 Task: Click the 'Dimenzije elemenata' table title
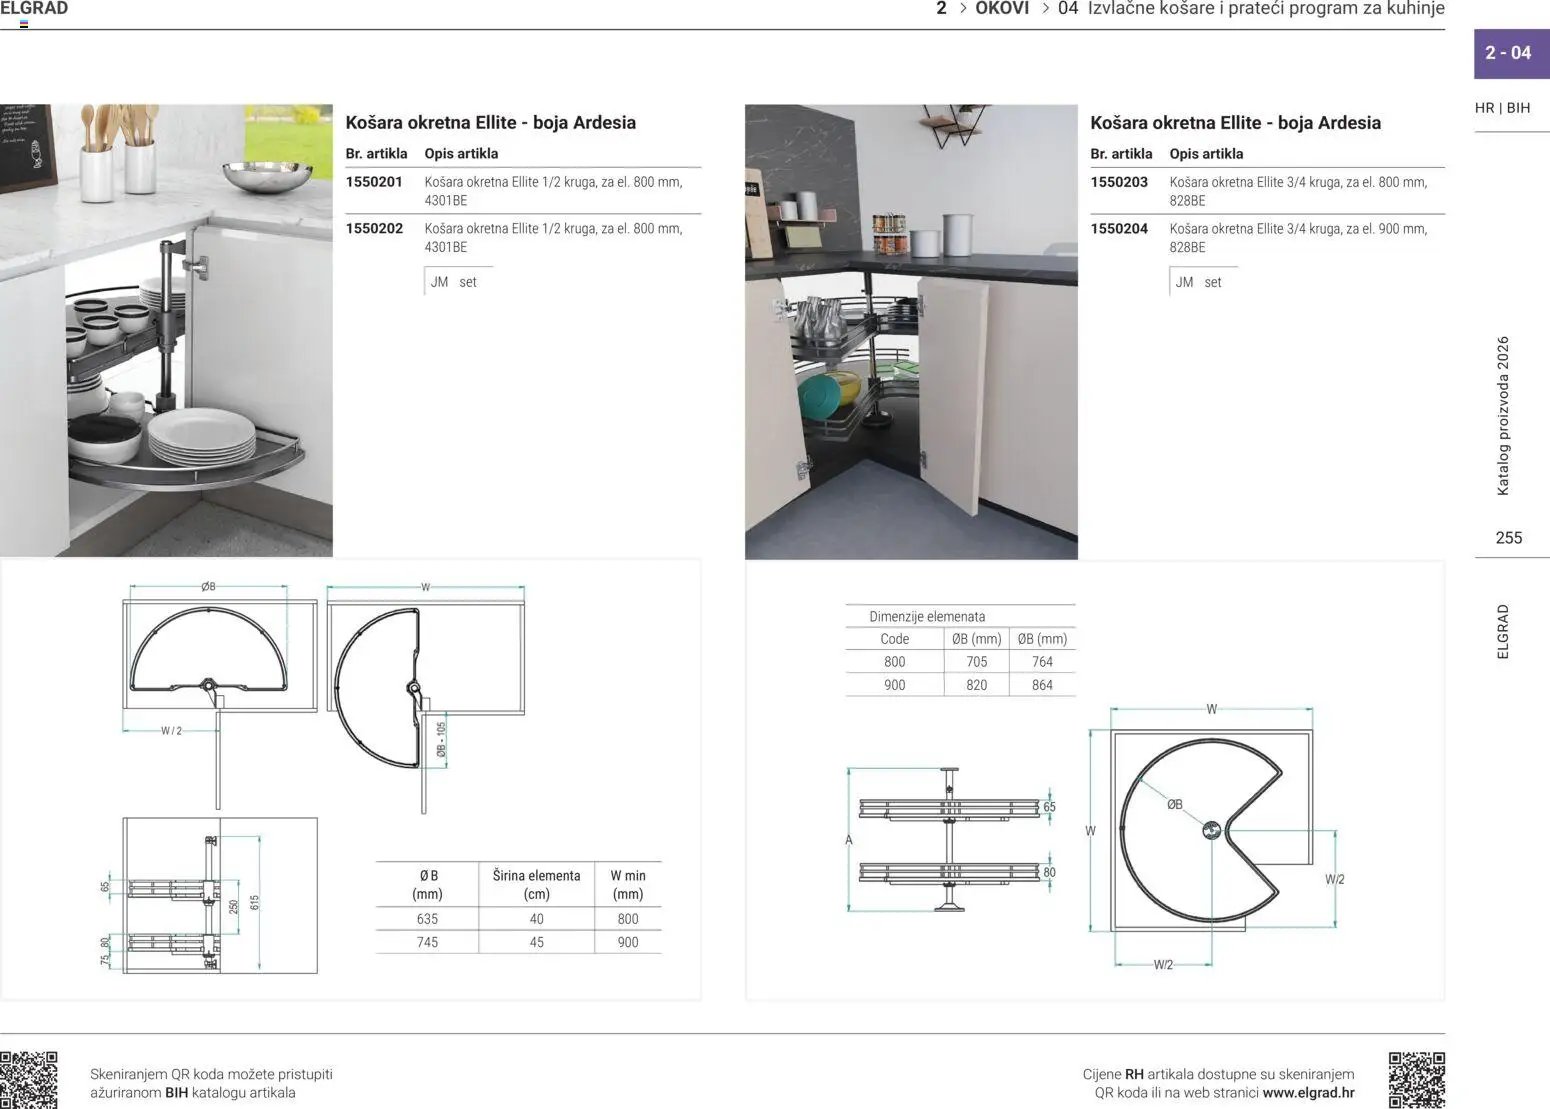coord(927,617)
